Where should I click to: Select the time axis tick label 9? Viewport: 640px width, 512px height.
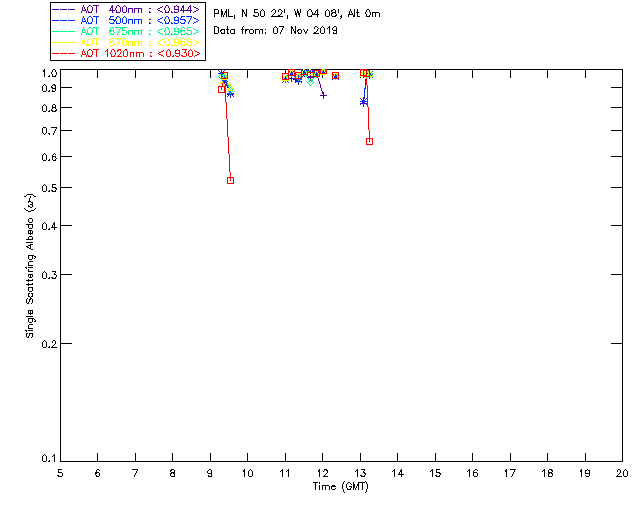point(210,474)
